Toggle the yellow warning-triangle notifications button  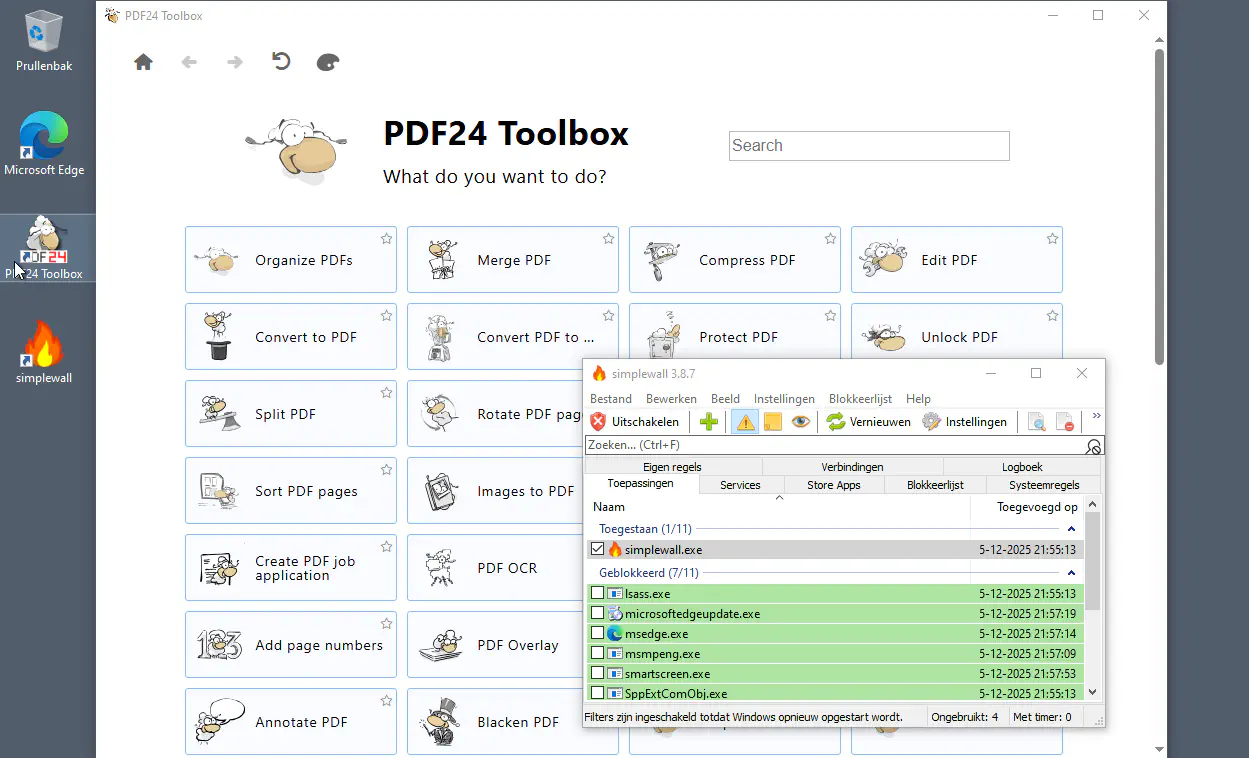click(x=745, y=421)
